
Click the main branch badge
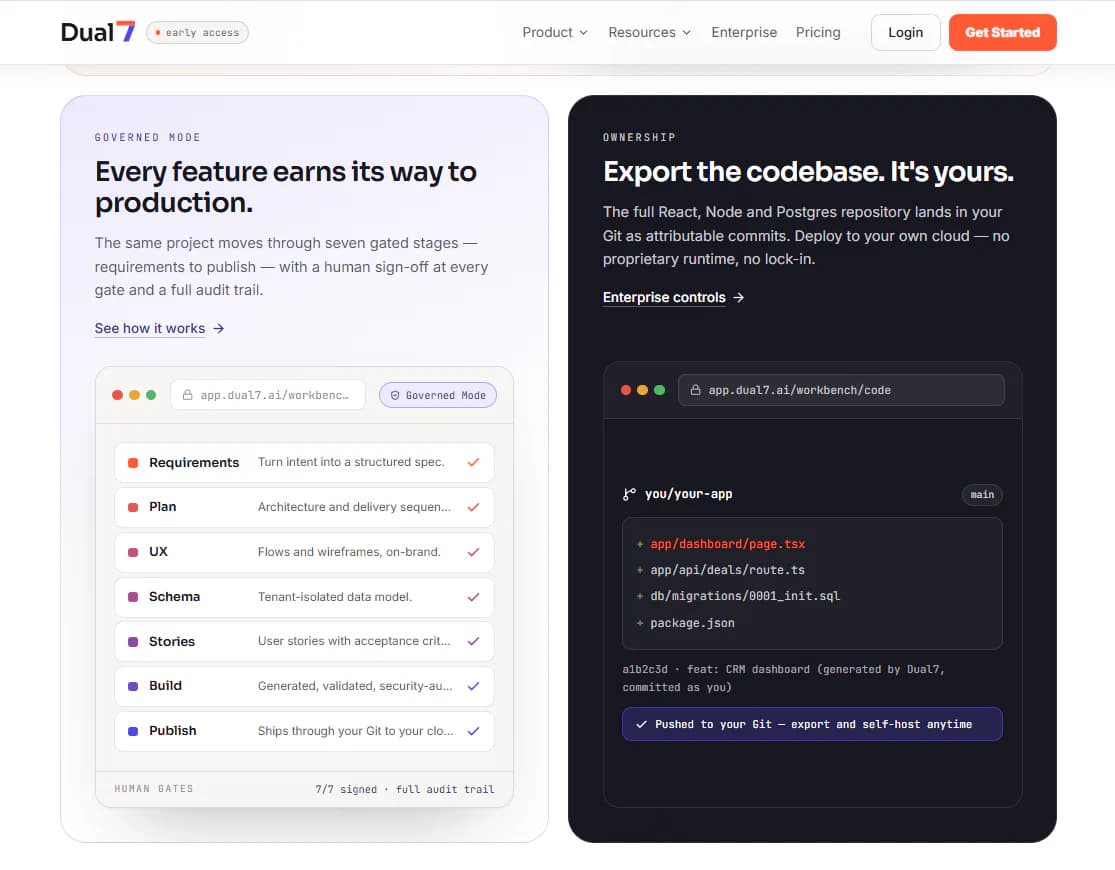[982, 494]
